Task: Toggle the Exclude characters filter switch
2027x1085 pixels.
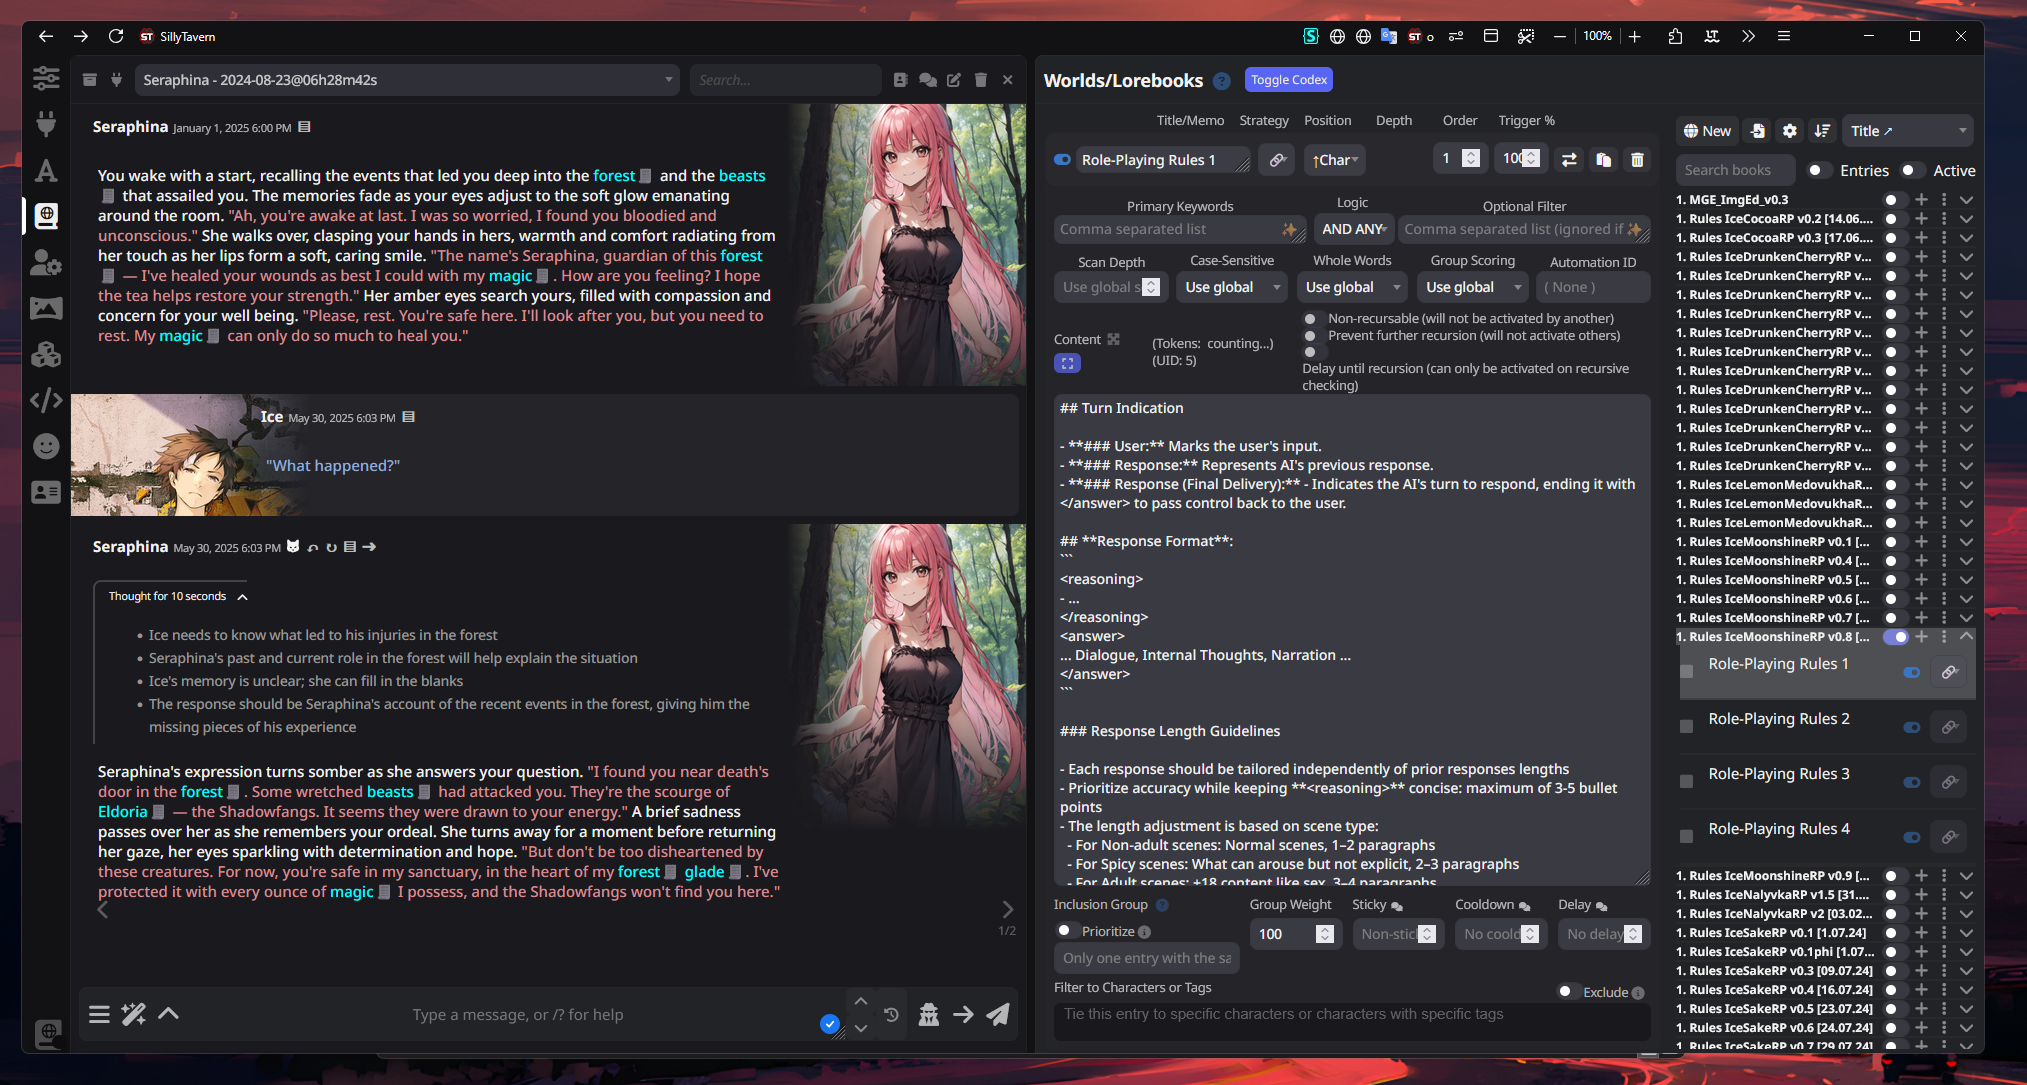Action: click(1568, 992)
